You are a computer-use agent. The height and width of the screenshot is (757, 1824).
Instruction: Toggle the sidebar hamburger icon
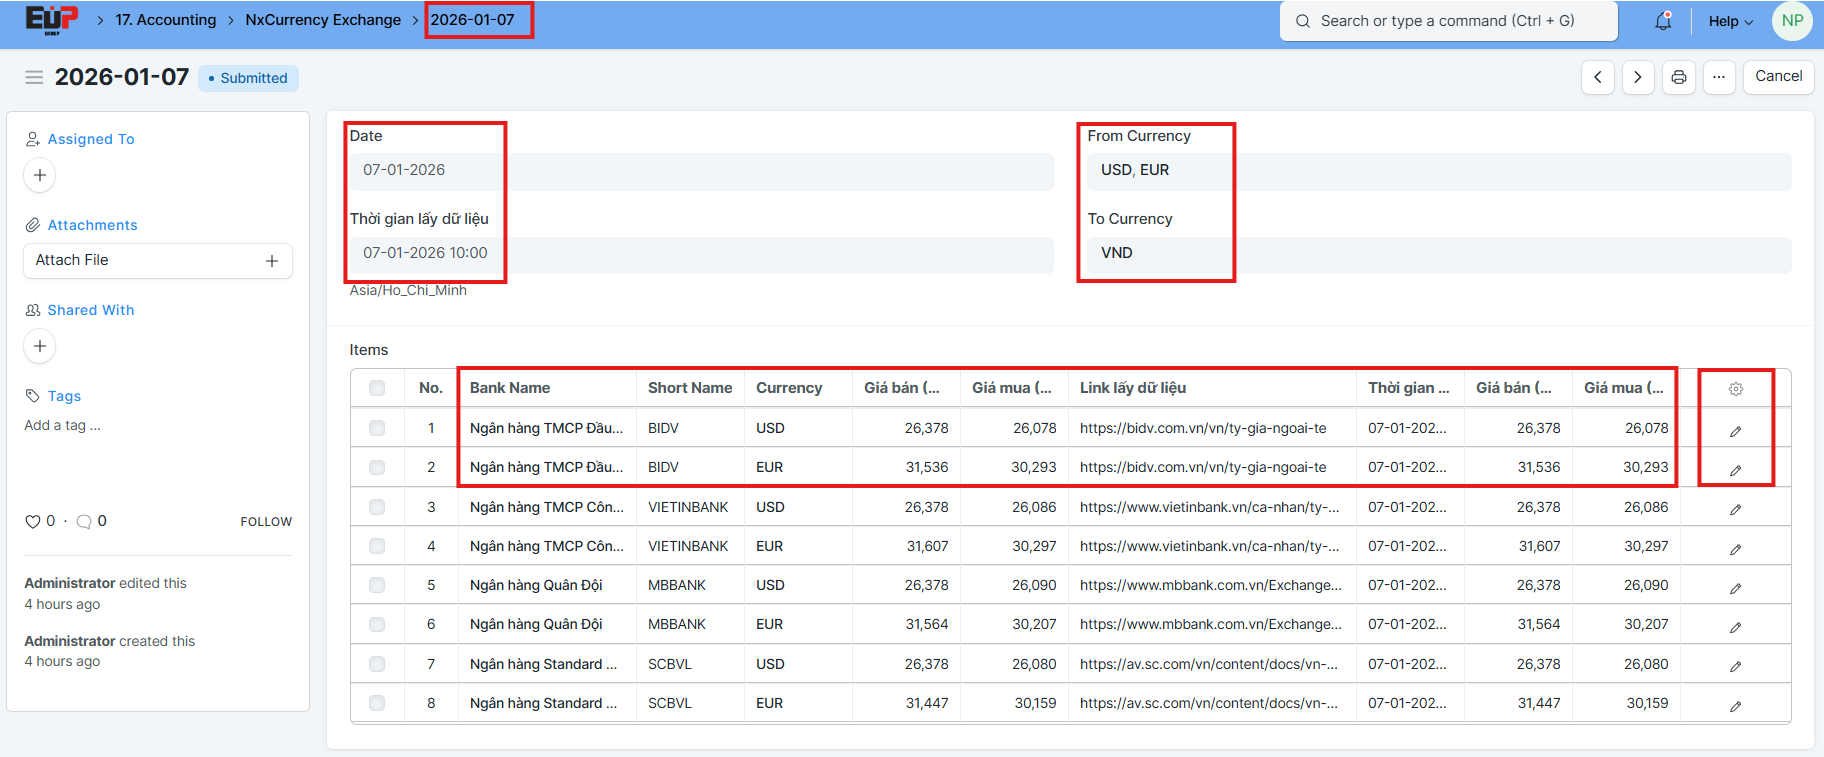coord(34,77)
